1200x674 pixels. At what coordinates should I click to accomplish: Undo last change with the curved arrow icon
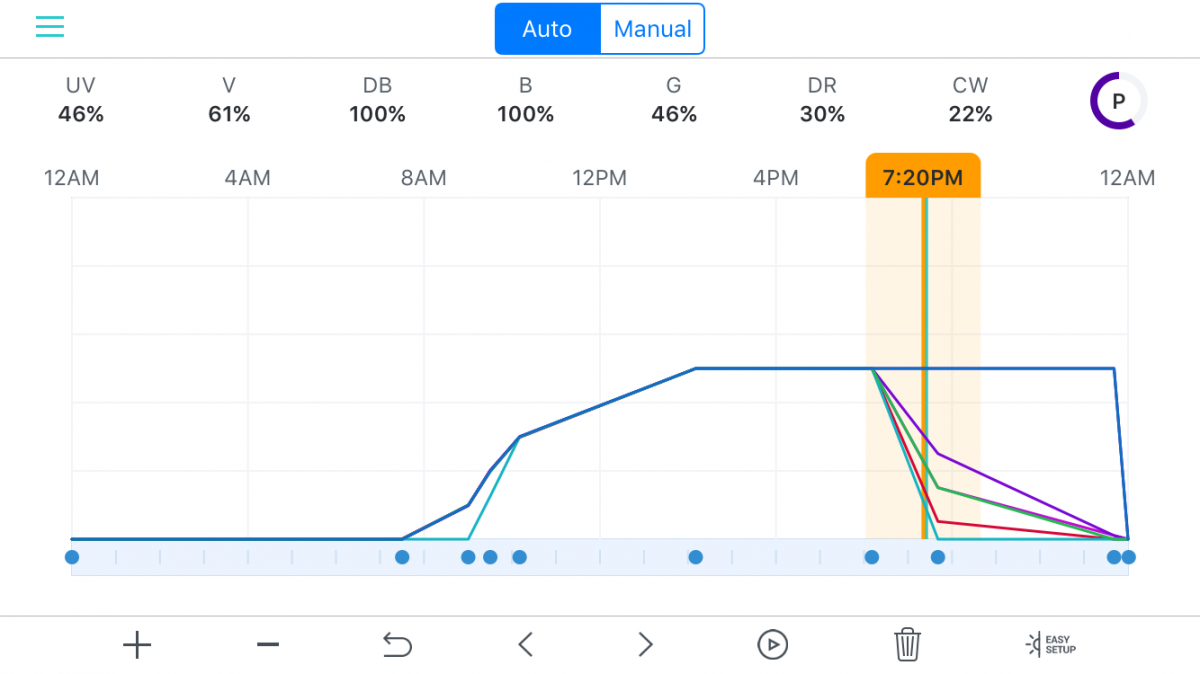coord(397,645)
